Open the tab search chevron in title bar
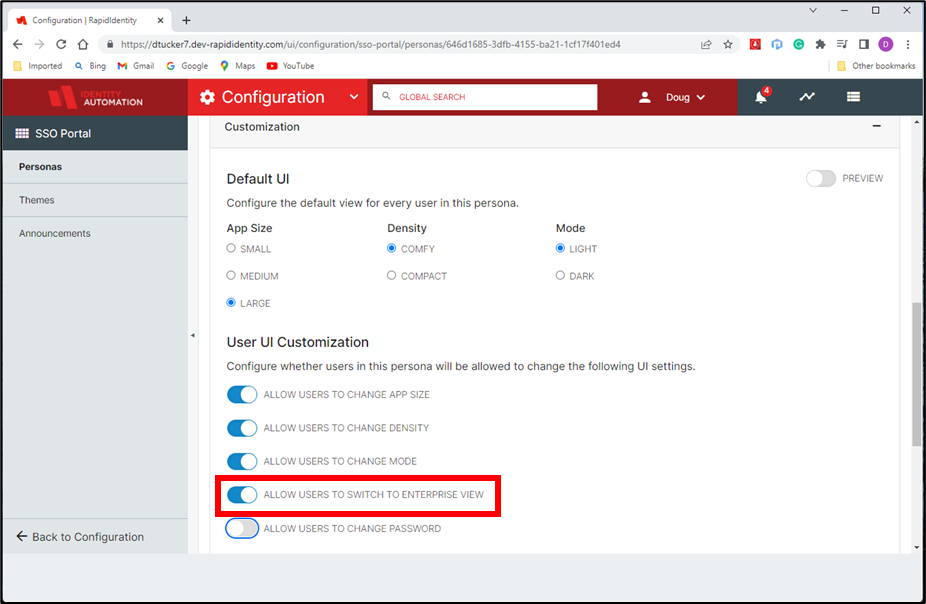The image size is (926, 604). coord(813,10)
